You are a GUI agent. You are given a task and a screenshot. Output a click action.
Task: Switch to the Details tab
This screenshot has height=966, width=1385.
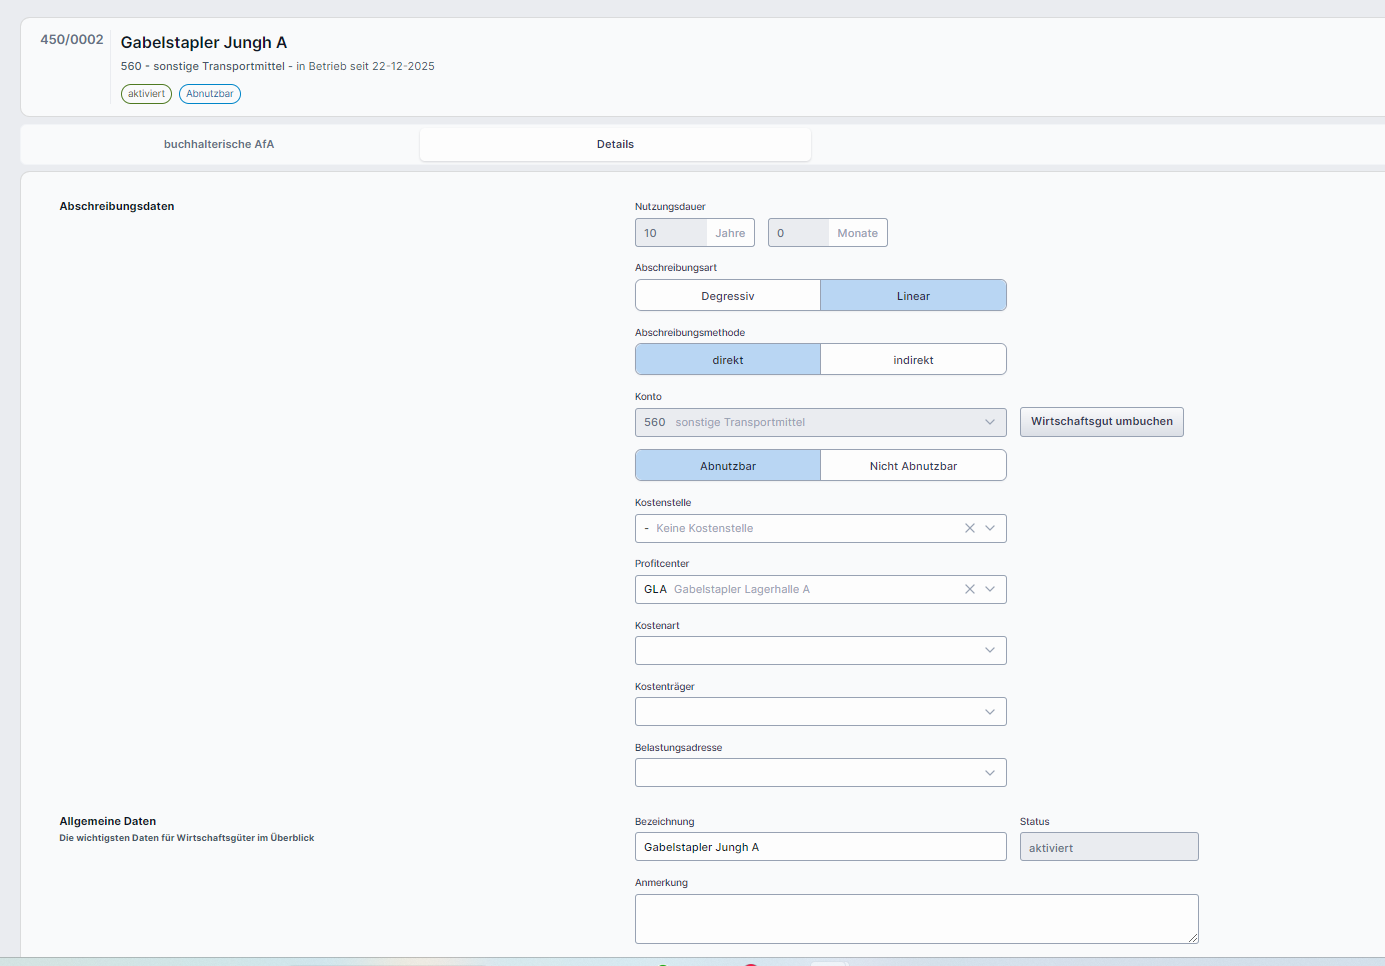click(x=615, y=144)
